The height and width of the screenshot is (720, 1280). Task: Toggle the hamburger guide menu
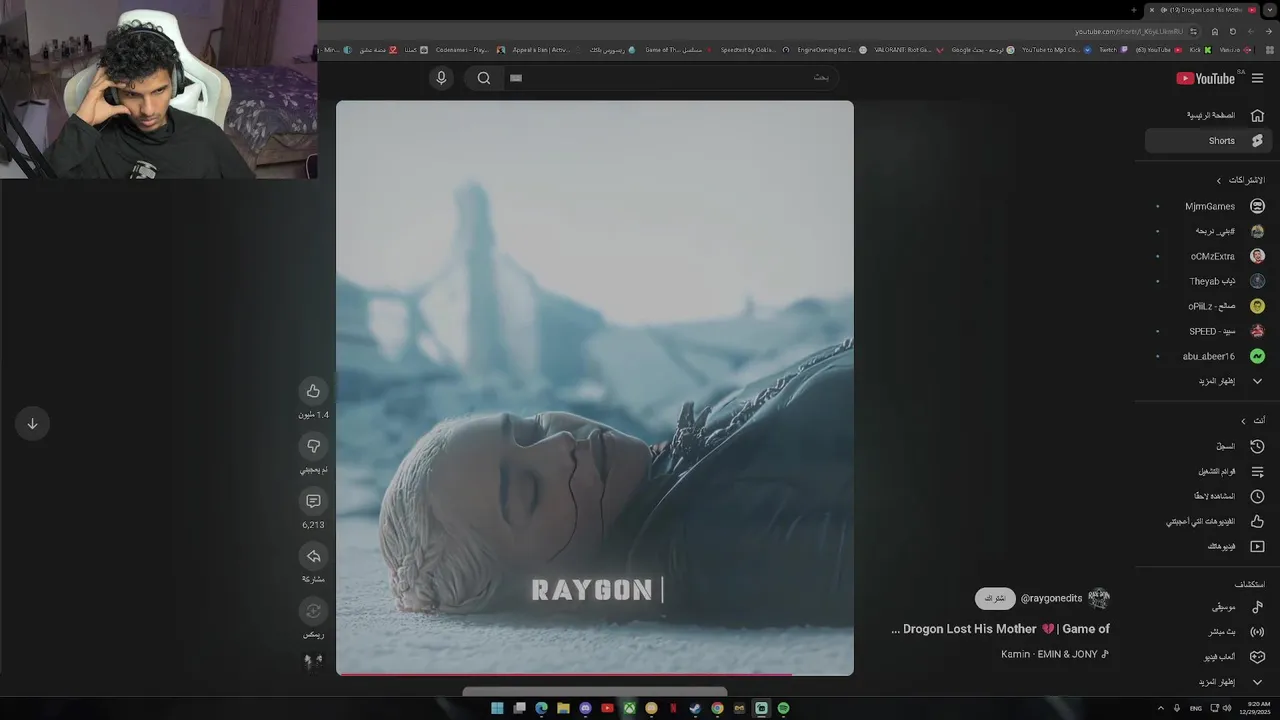pos(1258,78)
